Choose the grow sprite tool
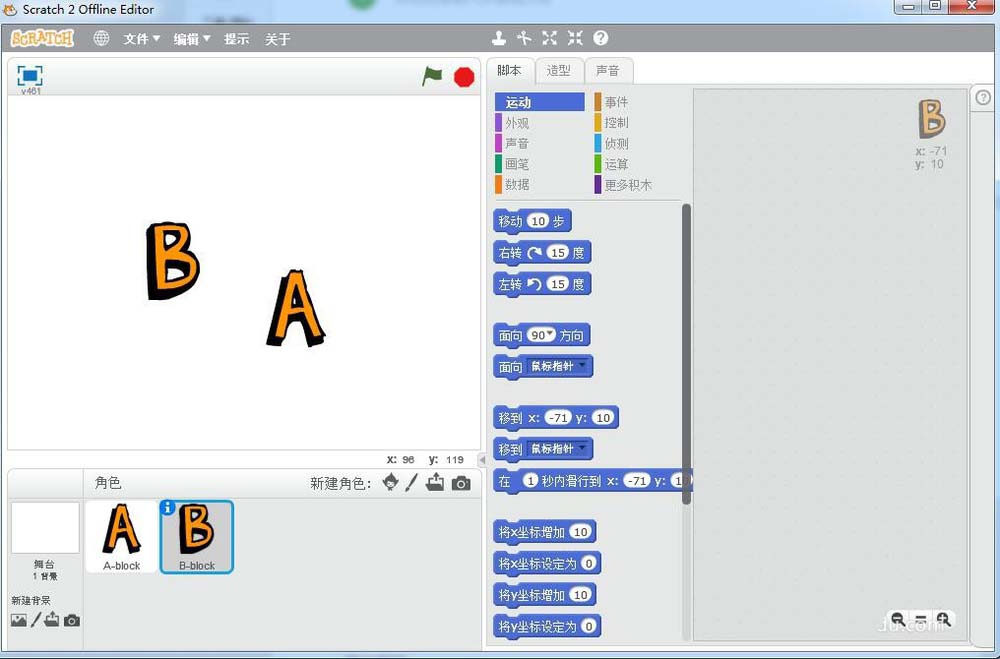The height and width of the screenshot is (659, 1000). tap(549, 38)
